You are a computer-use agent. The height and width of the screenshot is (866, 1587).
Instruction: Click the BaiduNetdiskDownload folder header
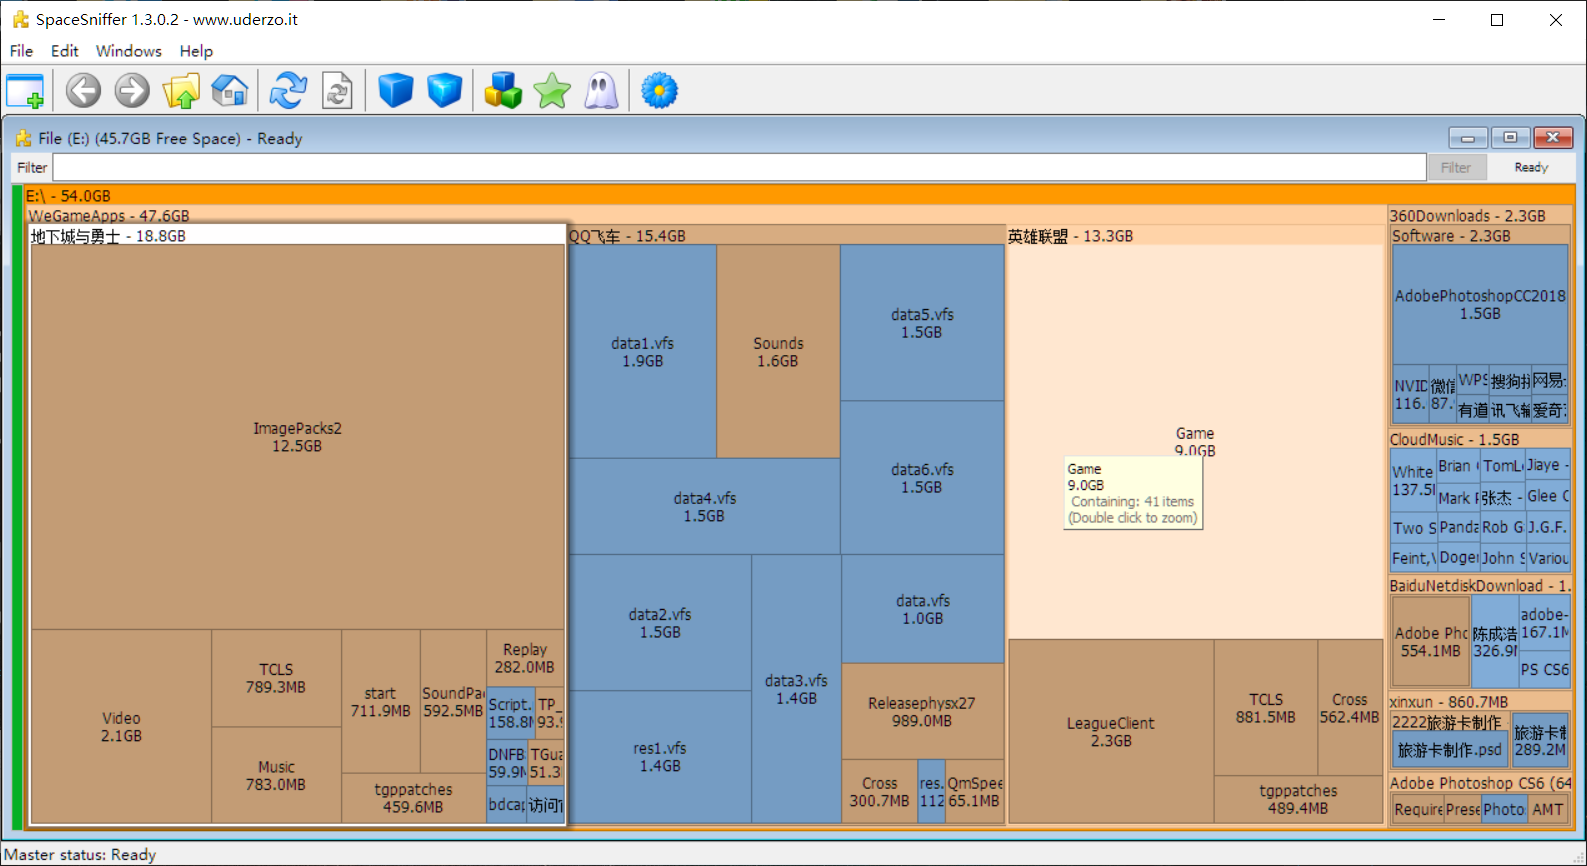1480,586
